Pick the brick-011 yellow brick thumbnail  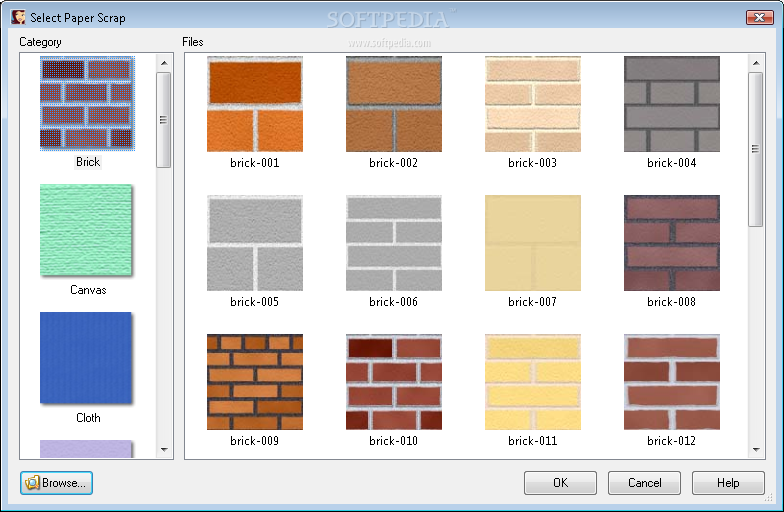coord(532,382)
